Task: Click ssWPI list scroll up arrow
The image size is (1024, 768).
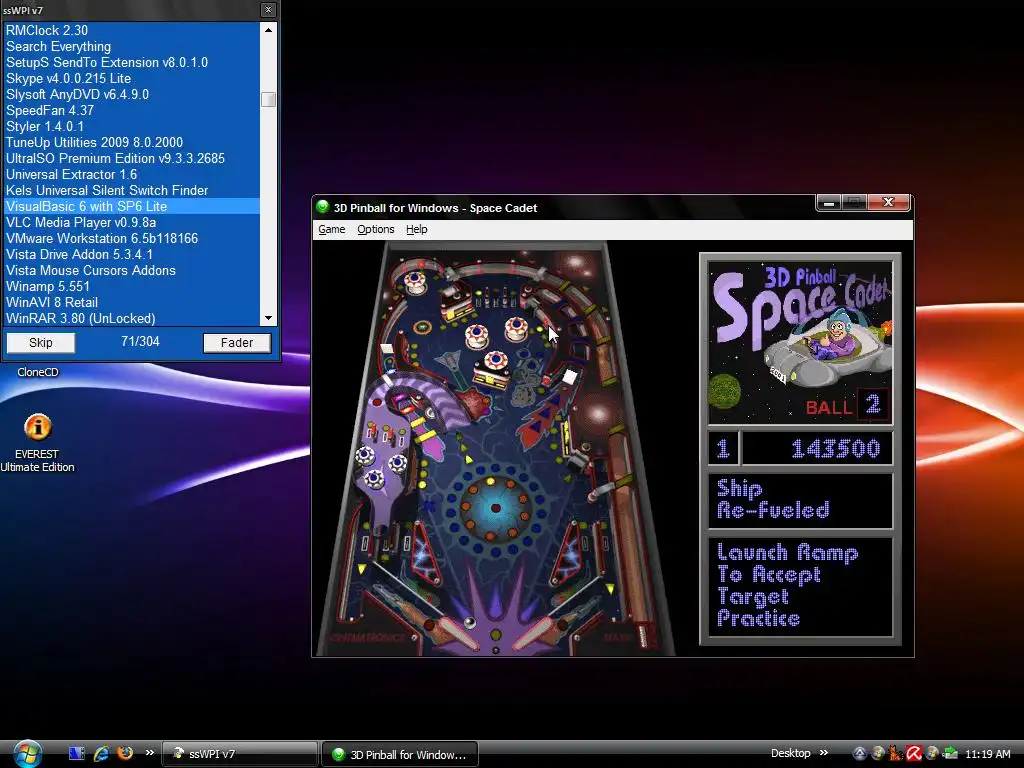Action: pos(268,30)
